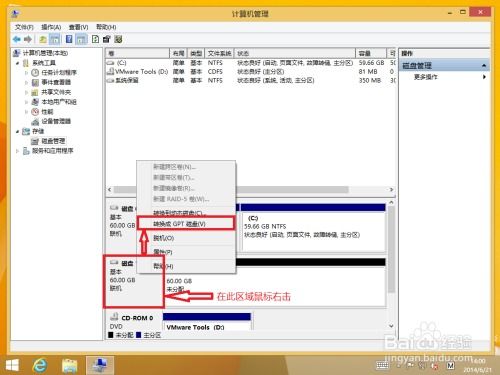The height and width of the screenshot is (375, 500).
Task: Click the horizontal scrollbar right arrow
Action: [x=391, y=189]
